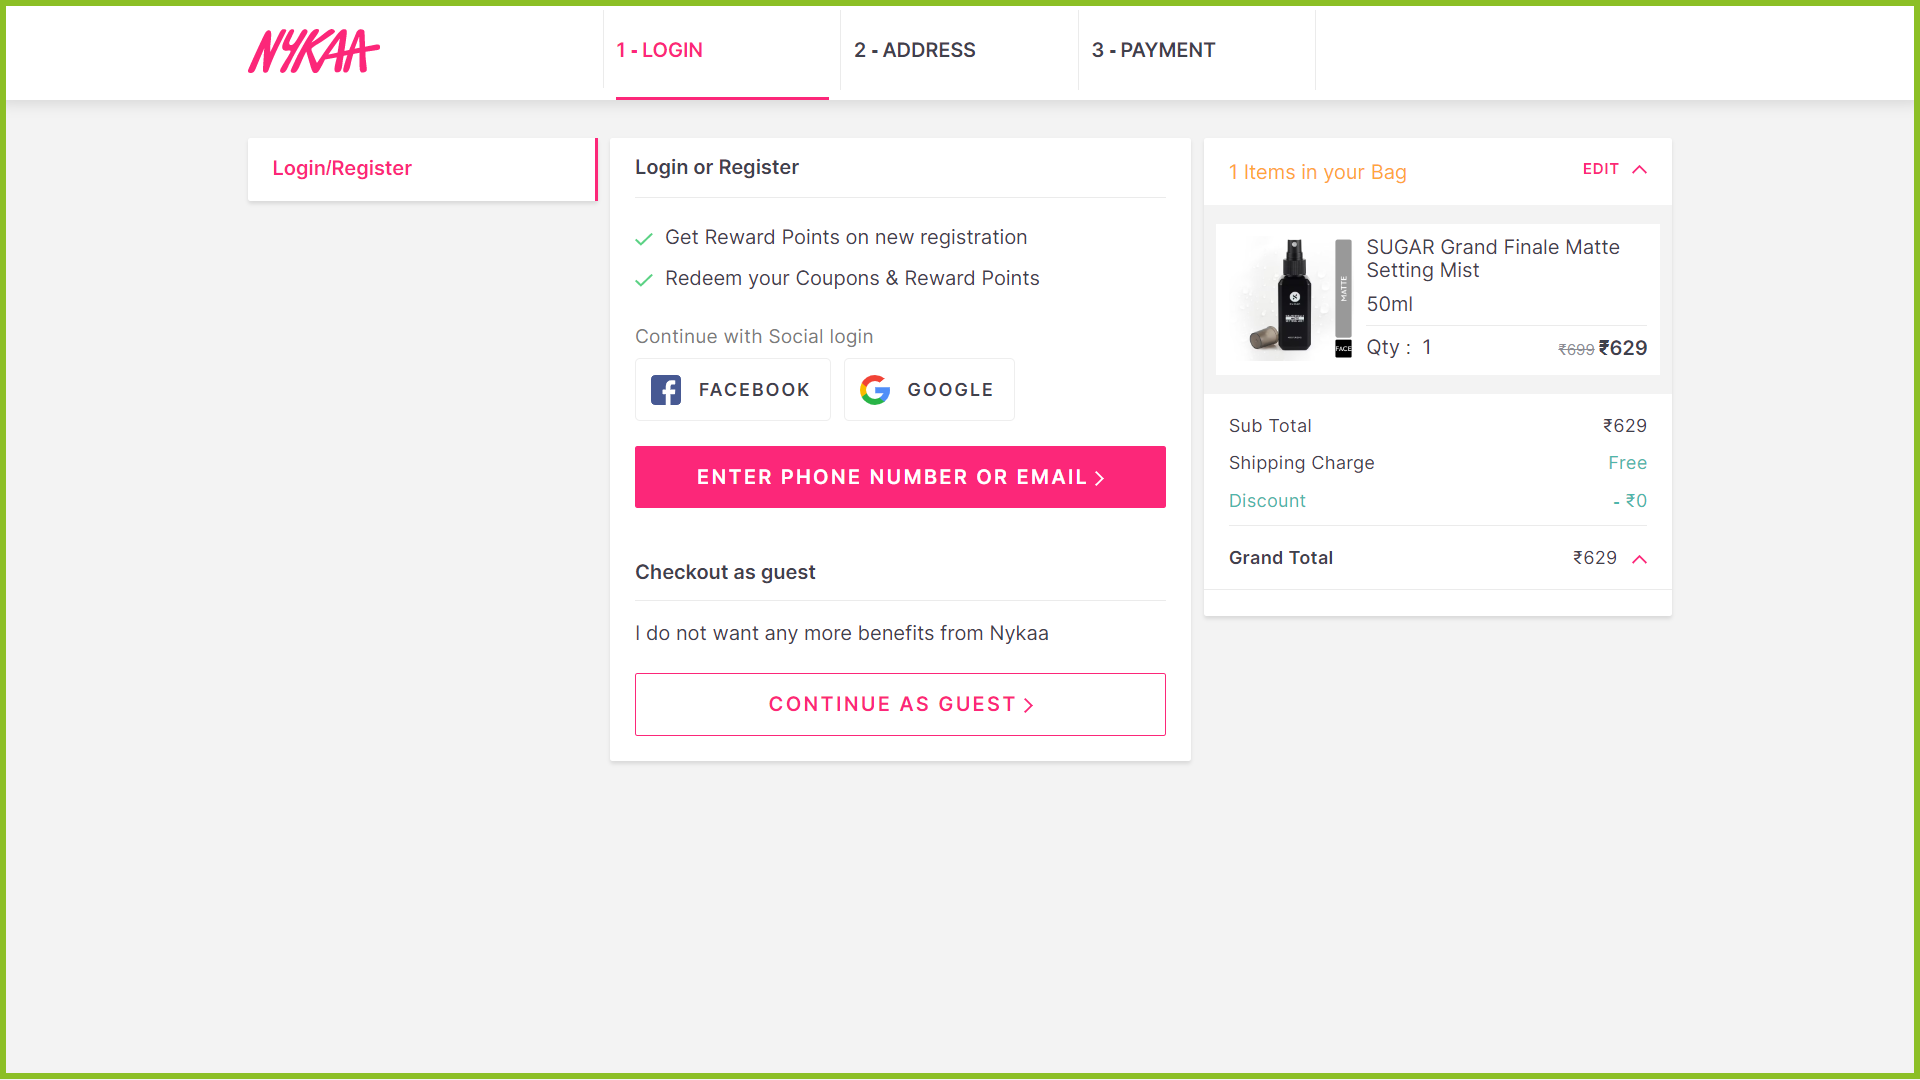
Task: Click the Nykaa logo
Action: click(313, 50)
